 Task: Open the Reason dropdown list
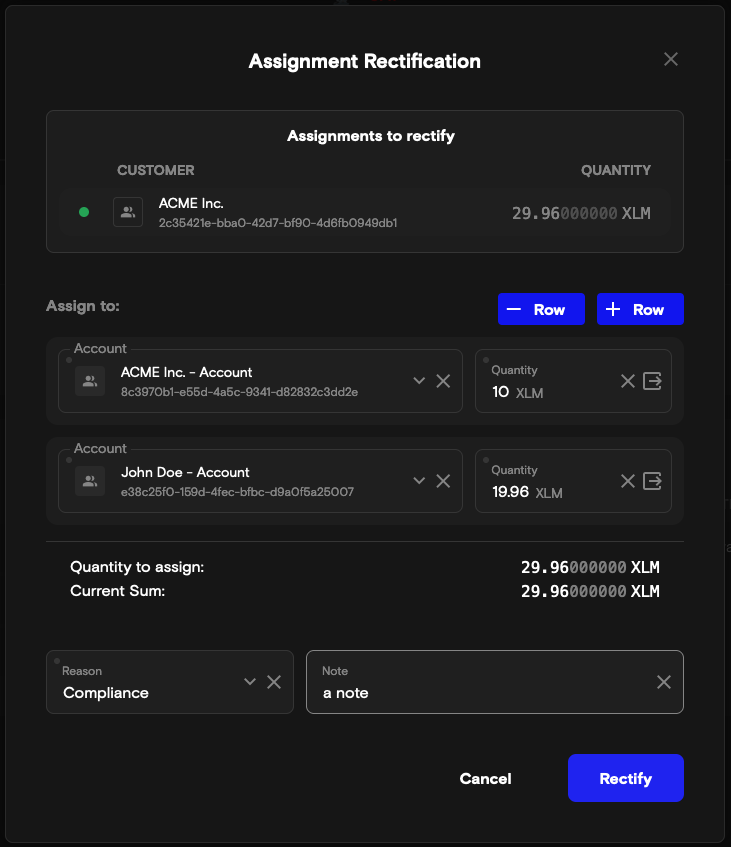click(x=250, y=682)
